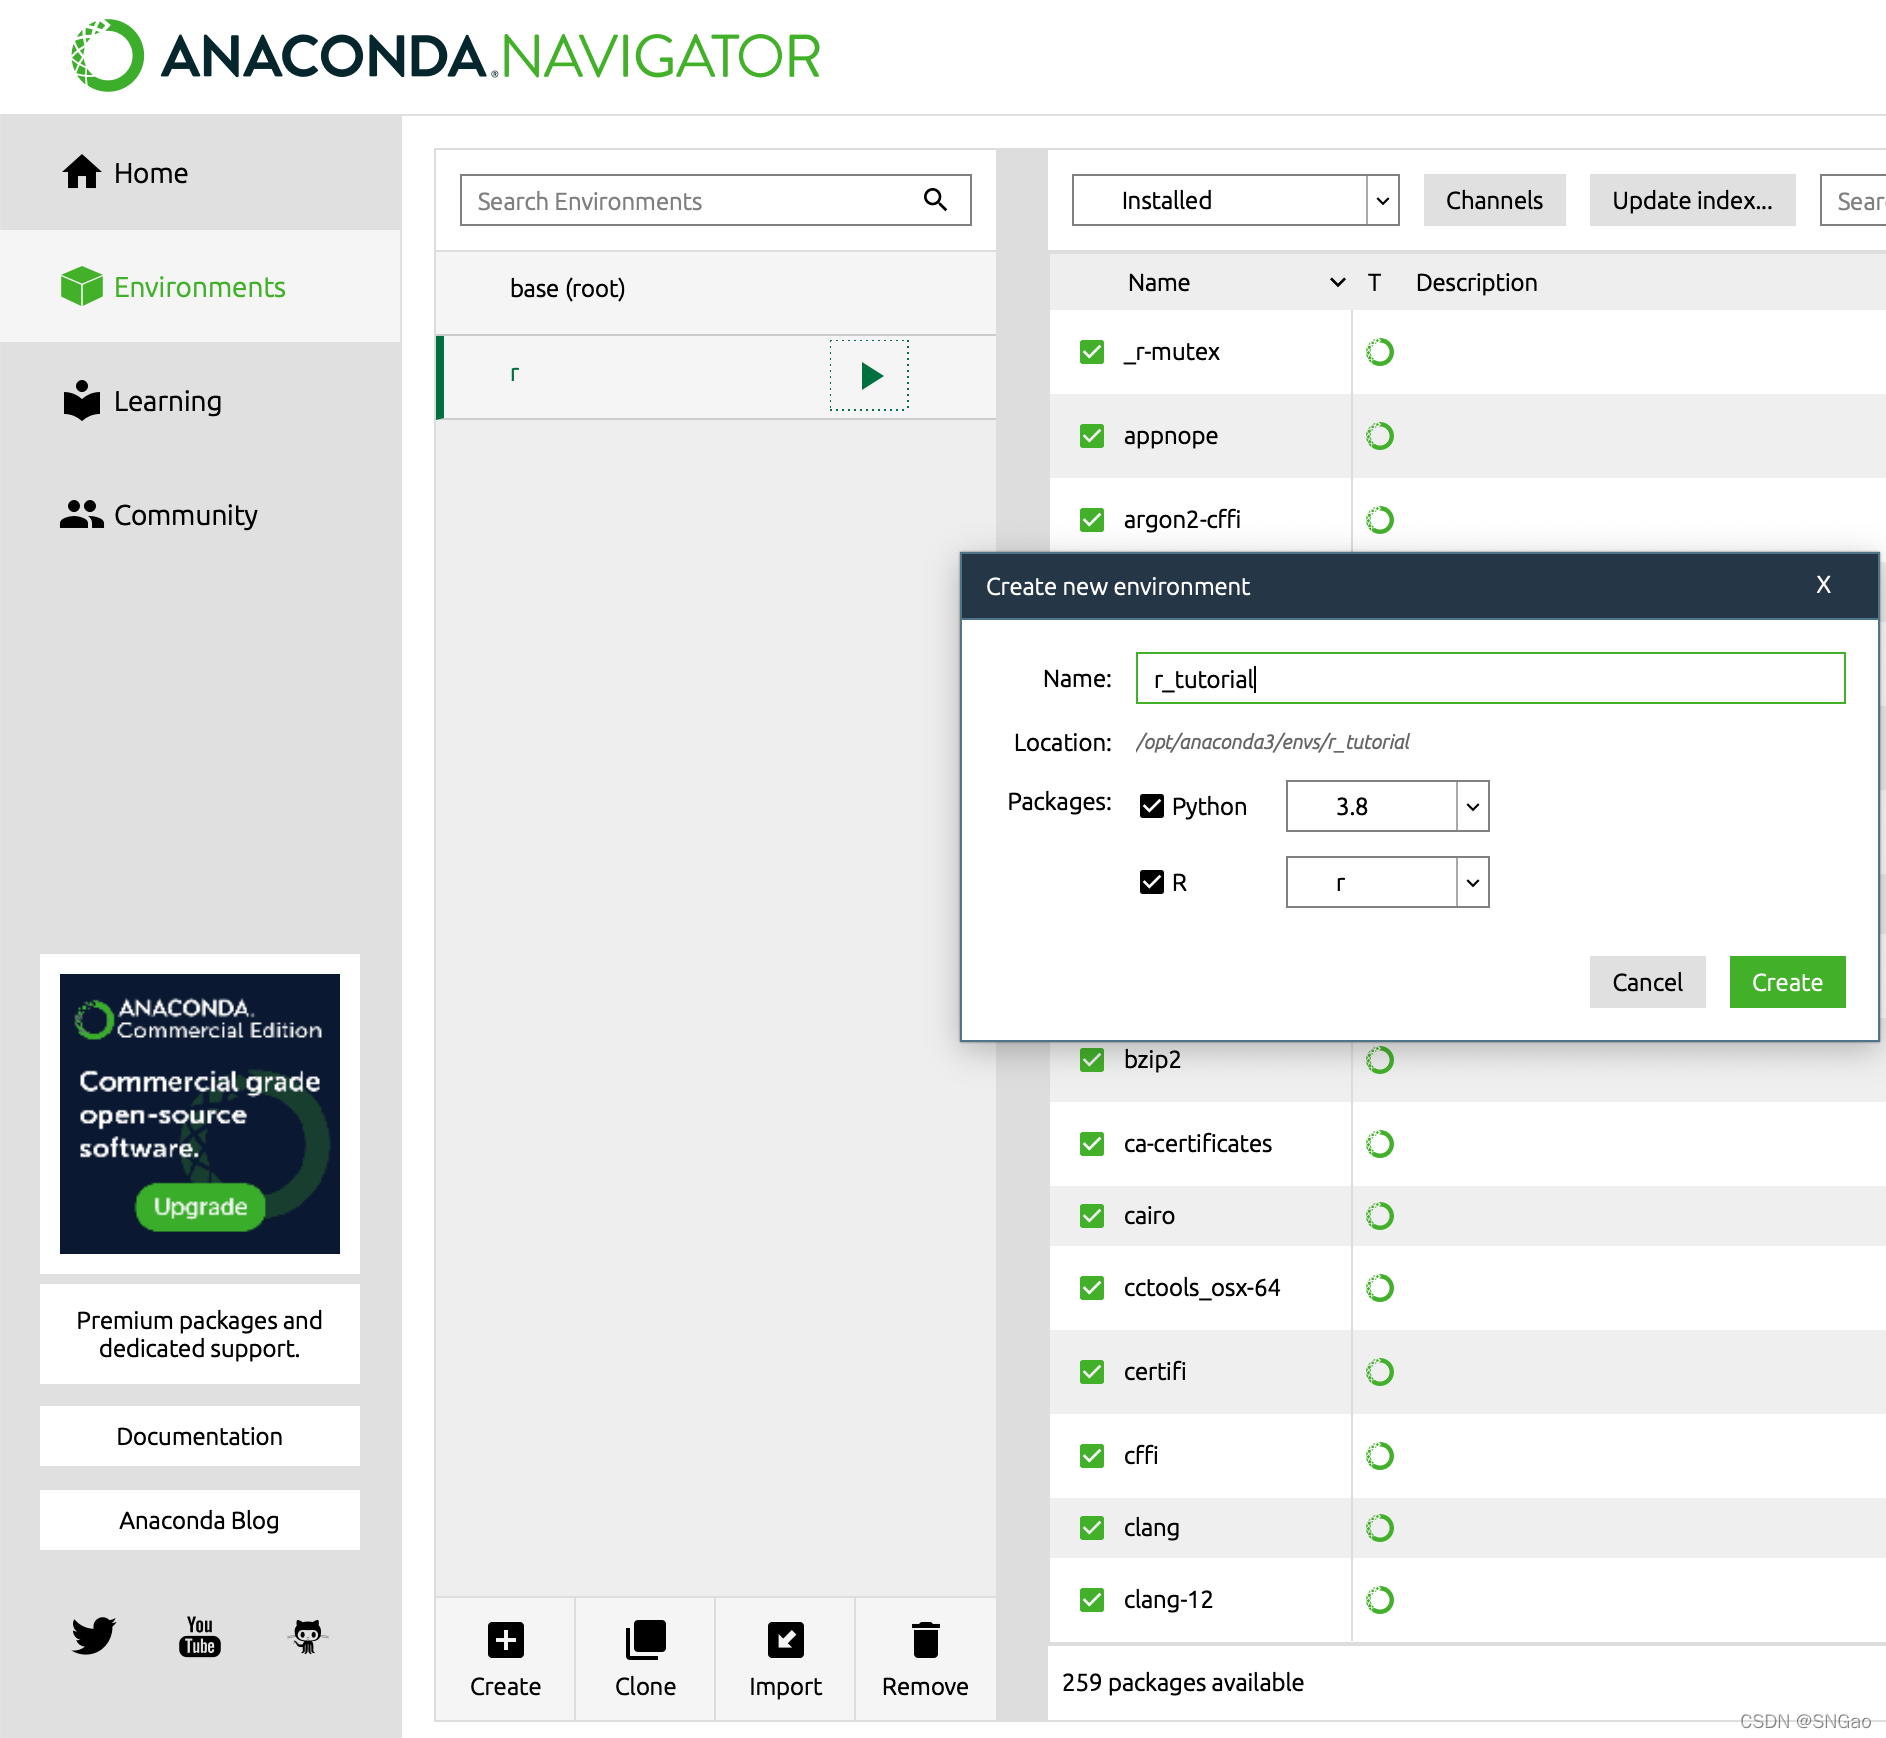Click the cairo type circle icon
Screen dimensions: 1886x1738
1380,1216
